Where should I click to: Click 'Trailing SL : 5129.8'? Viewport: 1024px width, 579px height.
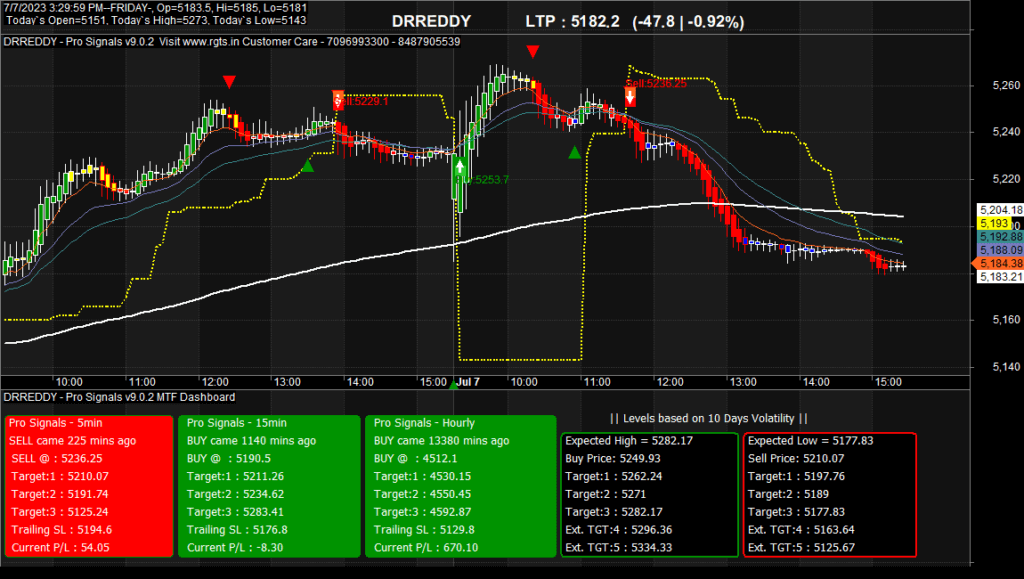click(x=424, y=529)
